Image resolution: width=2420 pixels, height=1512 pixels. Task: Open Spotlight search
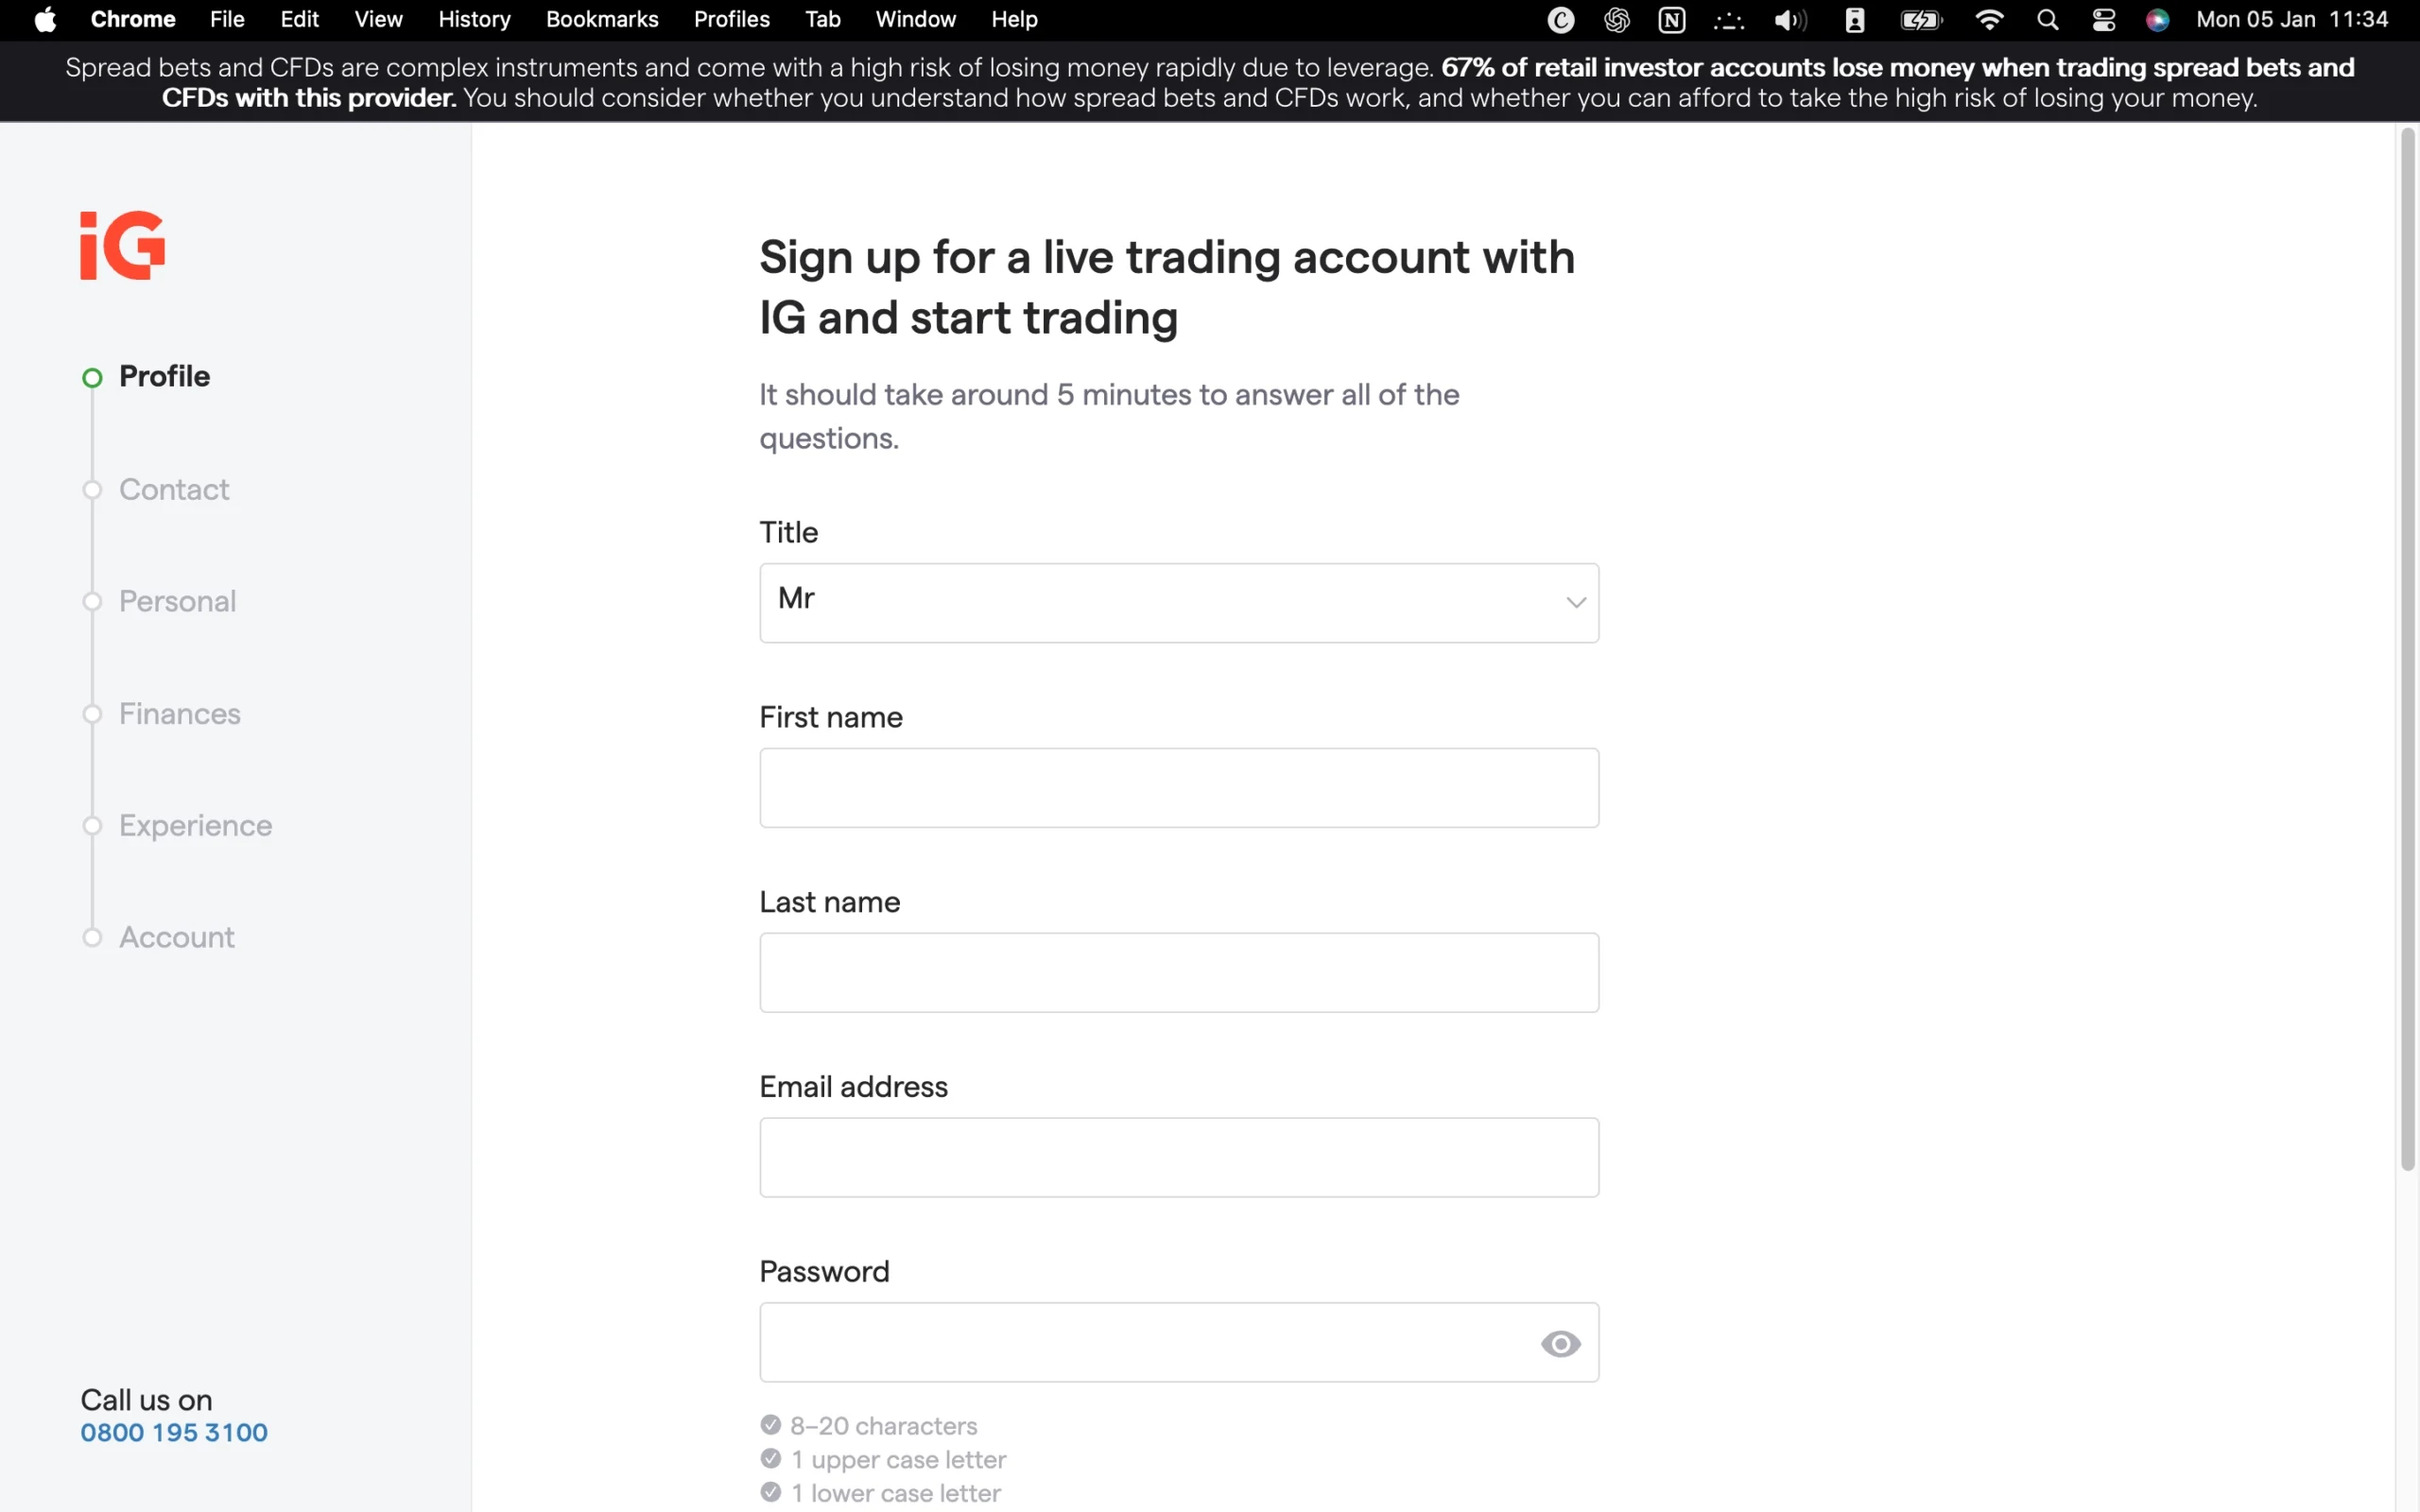(2047, 19)
